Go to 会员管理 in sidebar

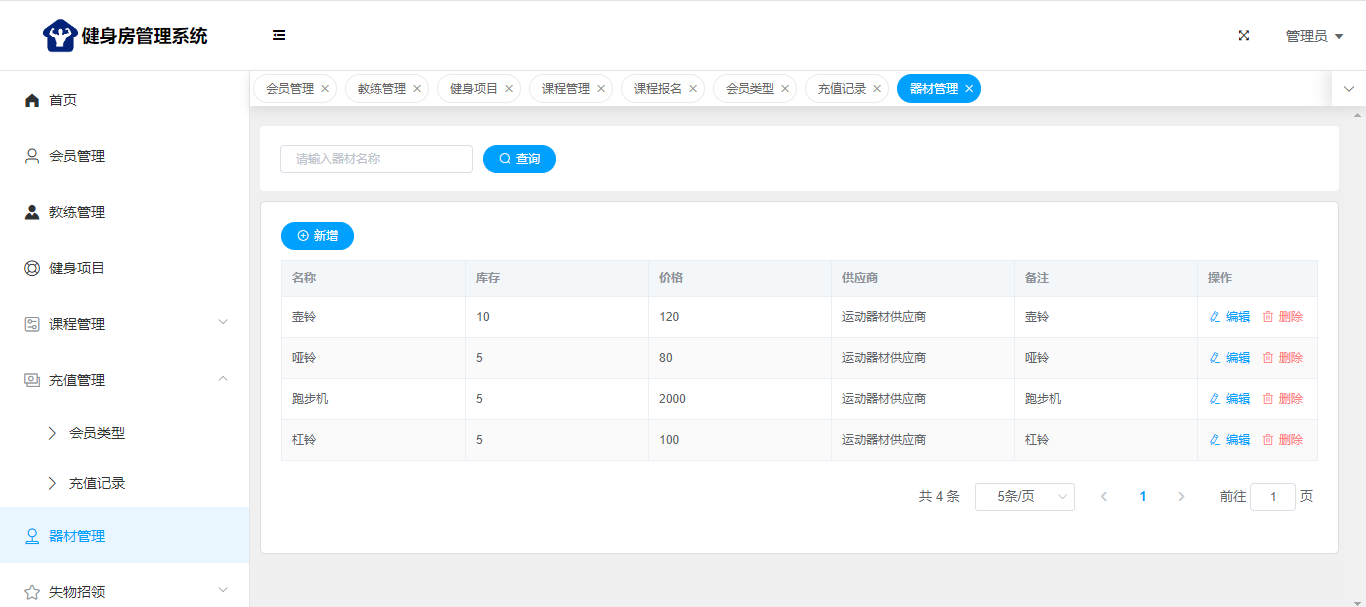(x=77, y=156)
